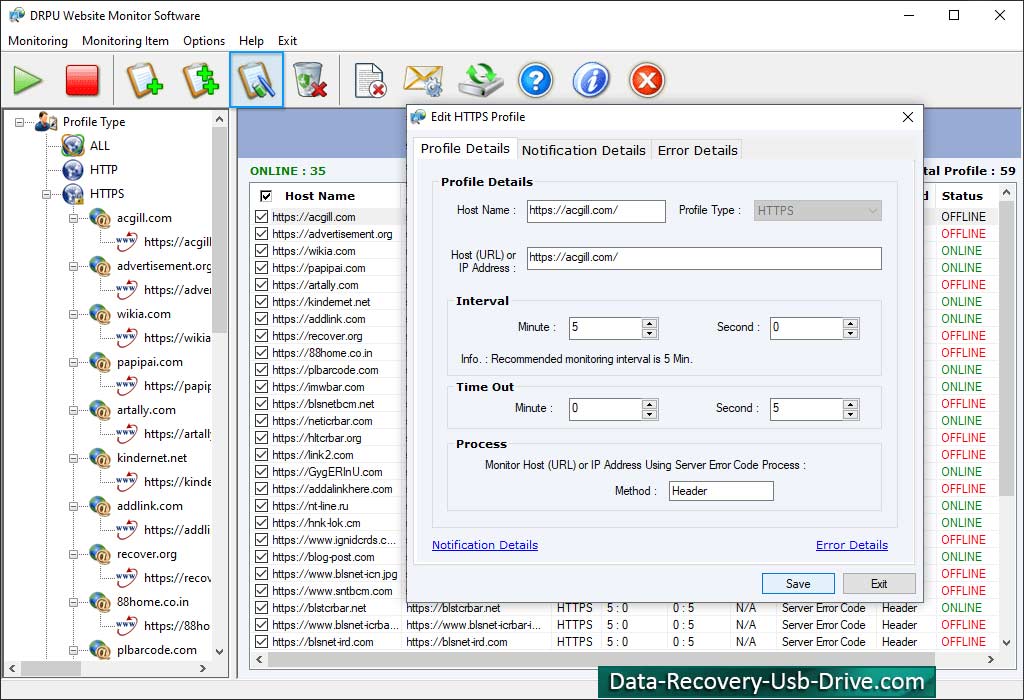Collapse the acgill.com tree node
The width and height of the screenshot is (1024, 700).
(73, 218)
